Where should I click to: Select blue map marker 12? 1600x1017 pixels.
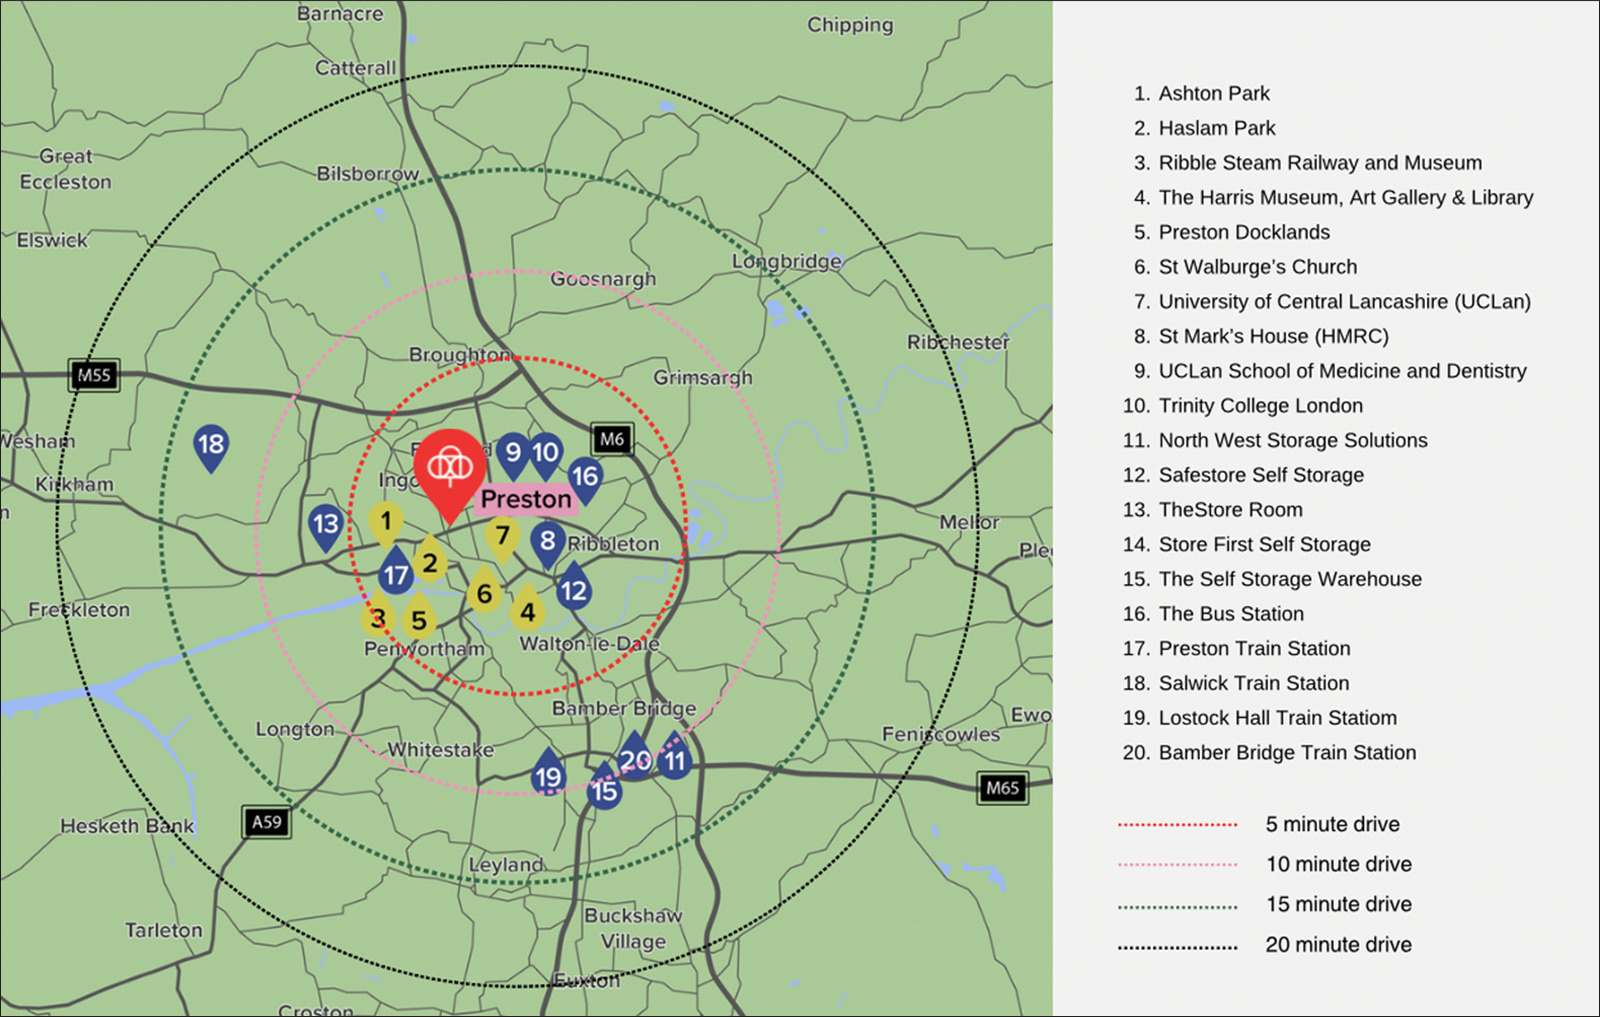(573, 587)
